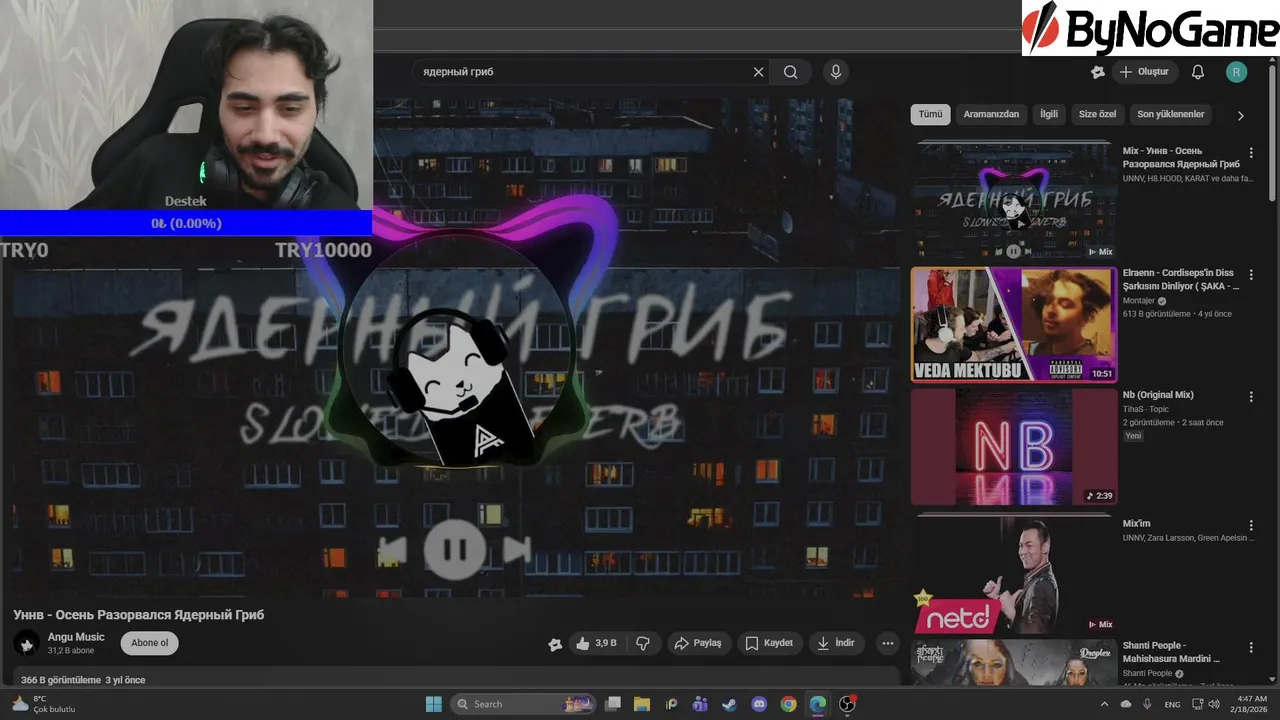Open the Angu Music channel name
The image size is (1280, 720).
pyautogui.click(x=76, y=637)
